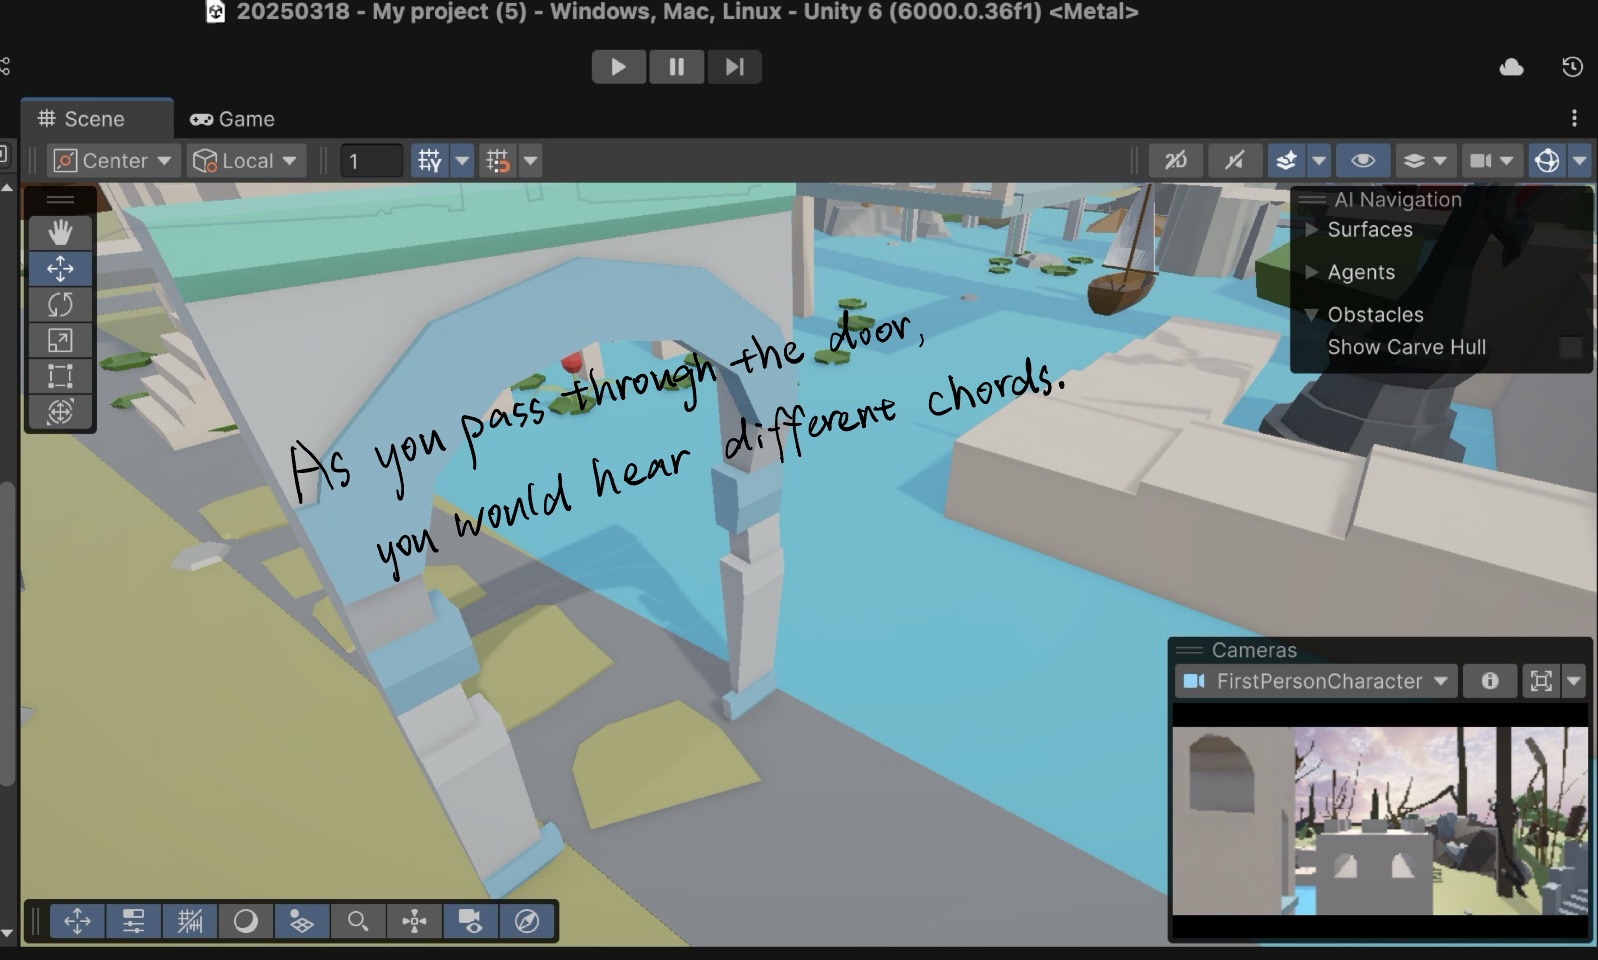
Task: Select the Hand (View) tool
Action: click(x=60, y=233)
